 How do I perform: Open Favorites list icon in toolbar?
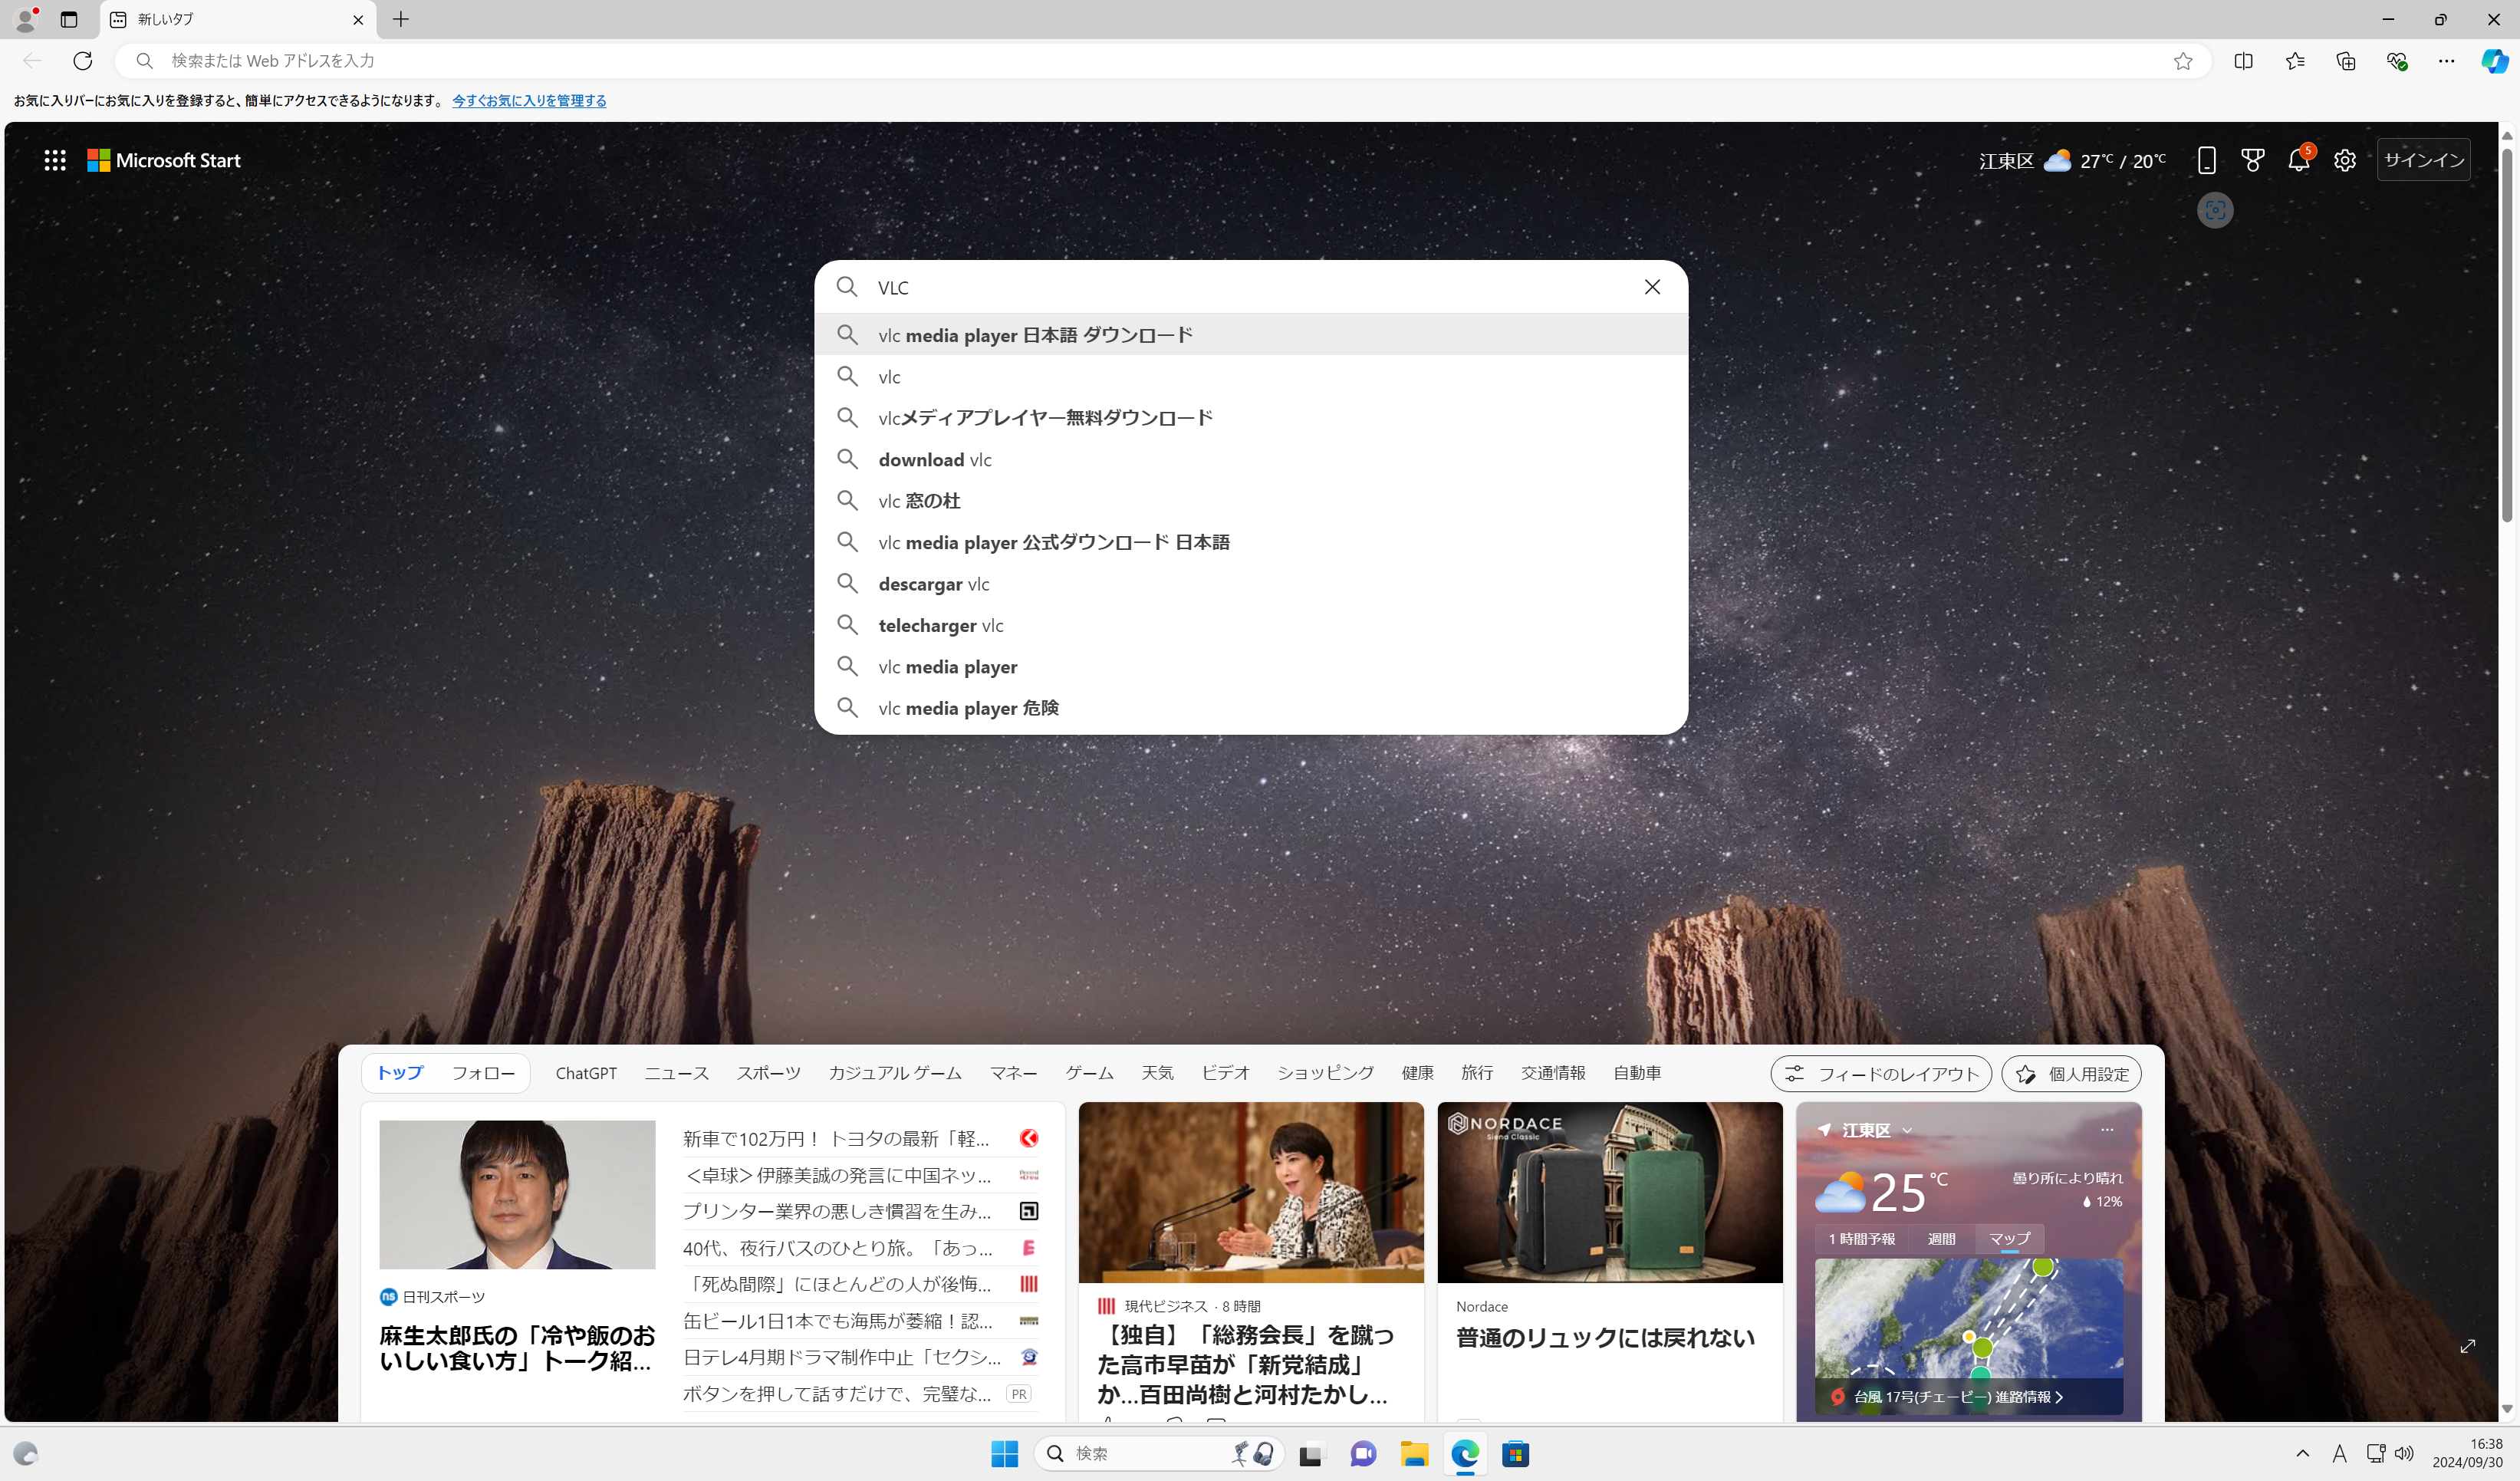pos(2295,61)
